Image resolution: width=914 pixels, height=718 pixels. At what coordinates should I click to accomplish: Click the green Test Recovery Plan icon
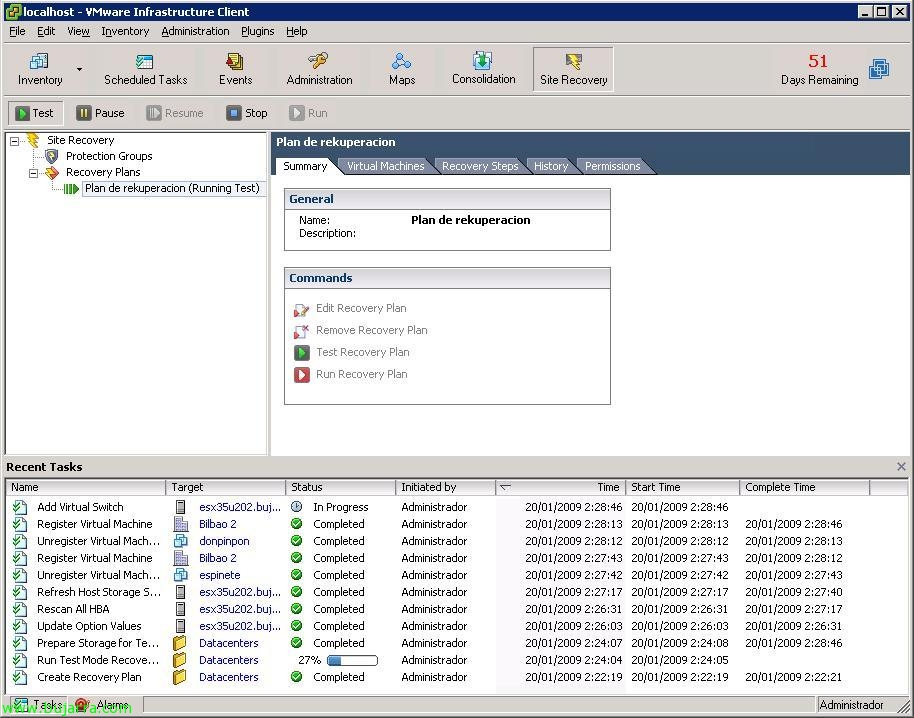click(301, 353)
